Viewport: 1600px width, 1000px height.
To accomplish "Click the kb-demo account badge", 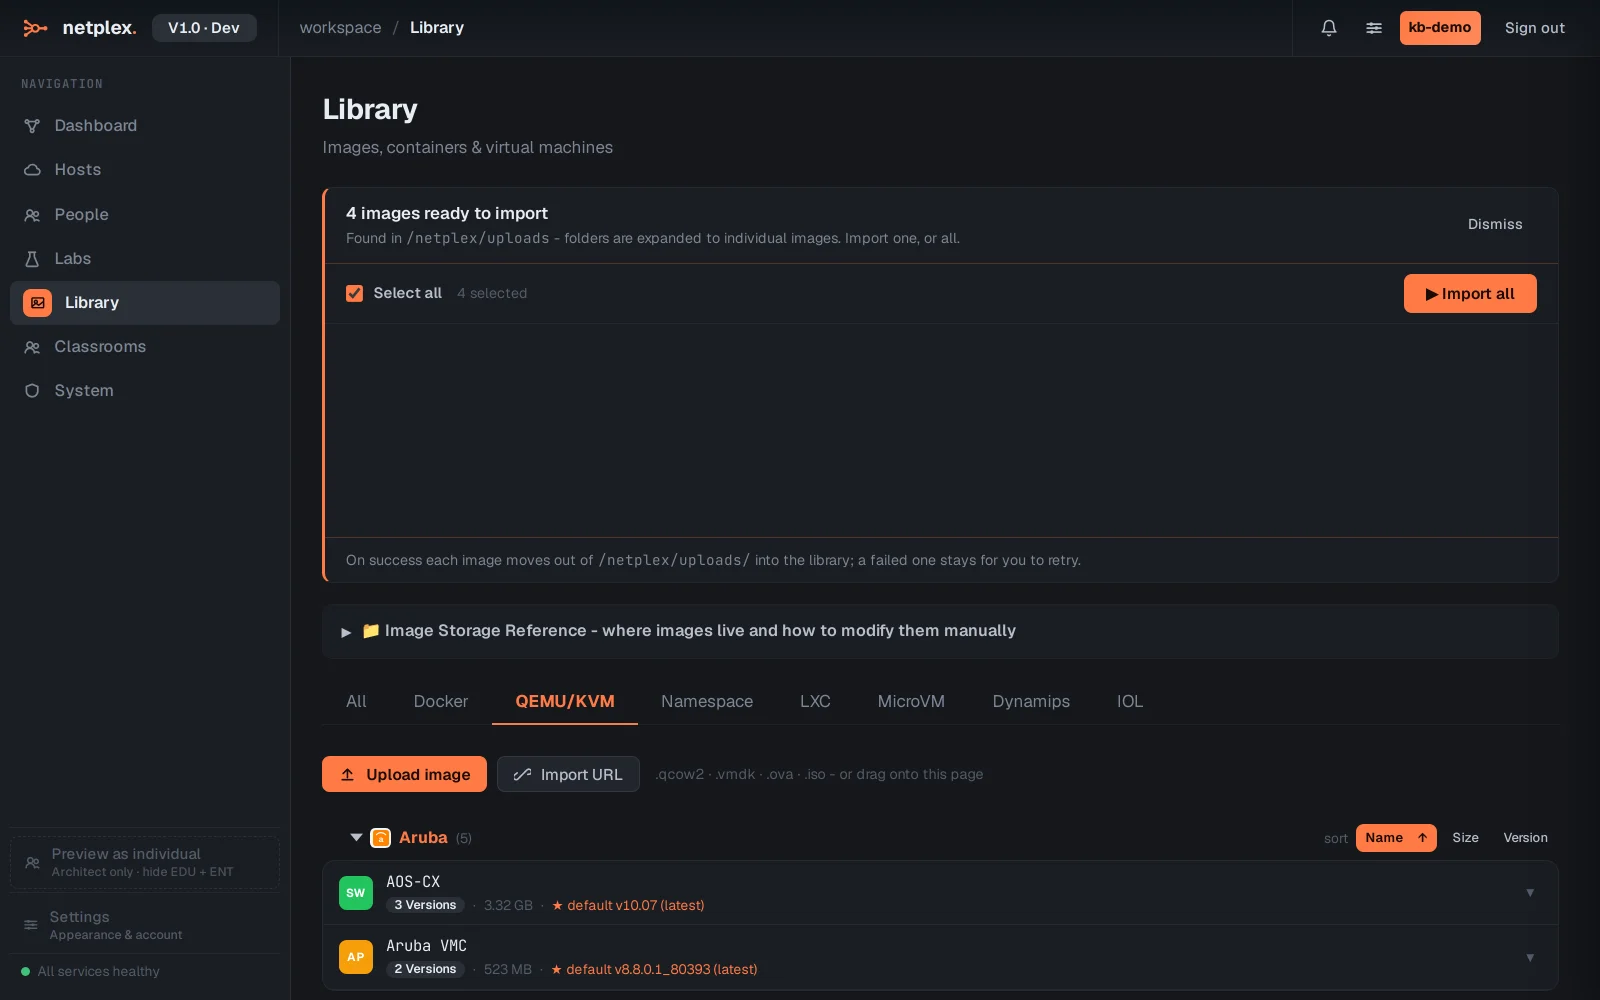I will [1440, 28].
